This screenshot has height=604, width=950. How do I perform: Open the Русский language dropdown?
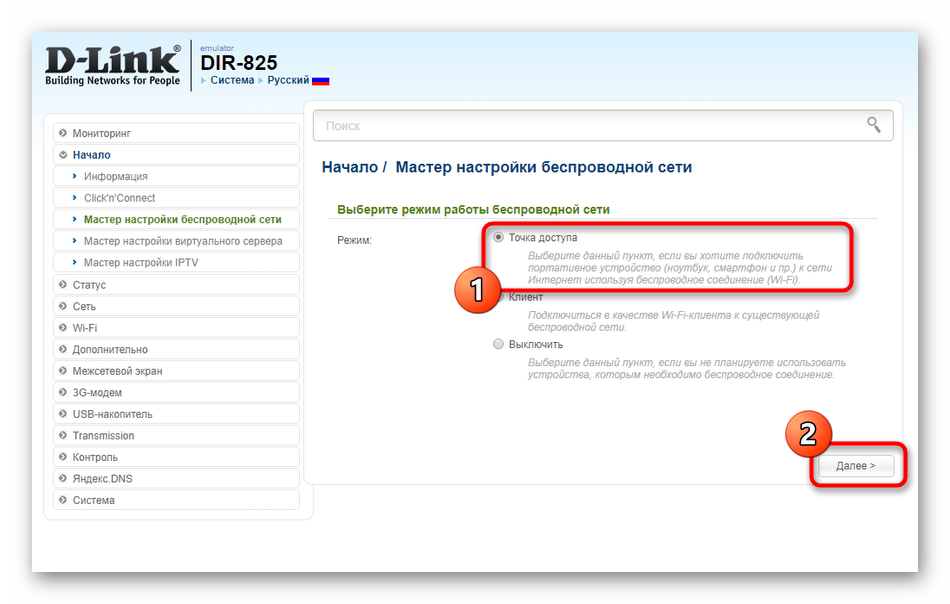click(x=287, y=80)
